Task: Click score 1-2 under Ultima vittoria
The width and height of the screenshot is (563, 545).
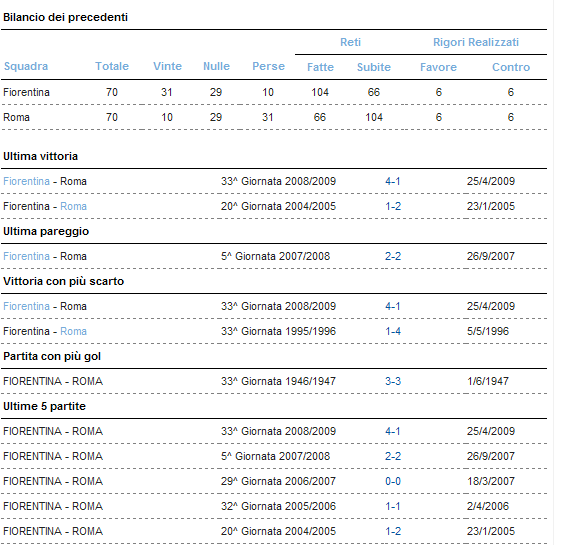Action: point(393,206)
